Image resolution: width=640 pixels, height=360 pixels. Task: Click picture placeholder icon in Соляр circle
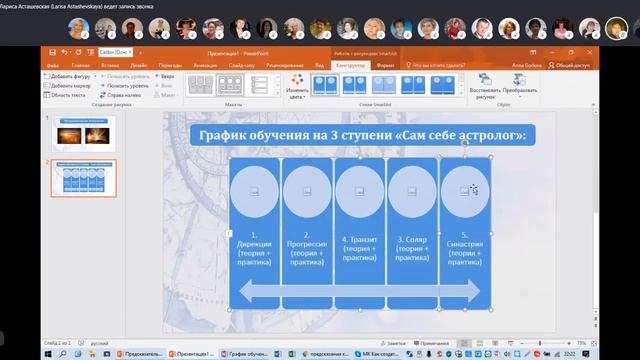tap(412, 191)
